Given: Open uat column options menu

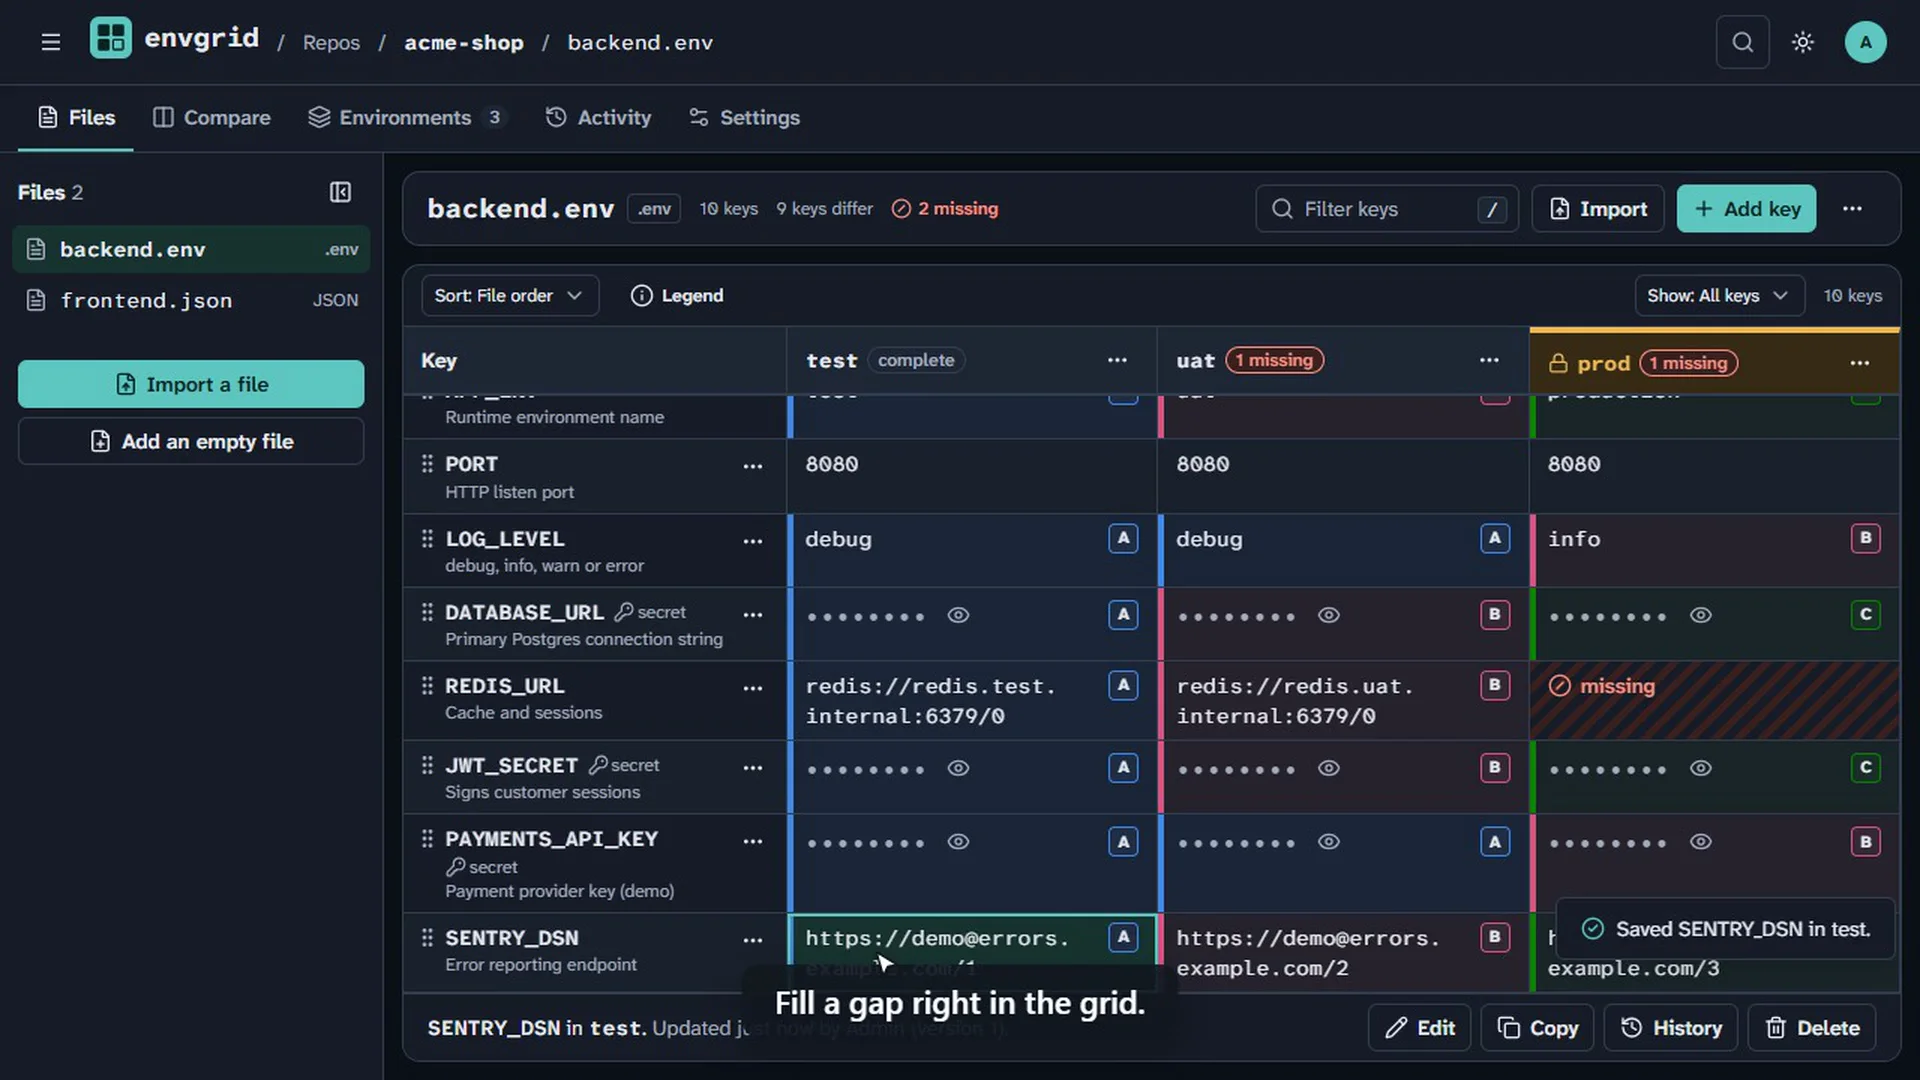Looking at the screenshot, I should point(1489,360).
